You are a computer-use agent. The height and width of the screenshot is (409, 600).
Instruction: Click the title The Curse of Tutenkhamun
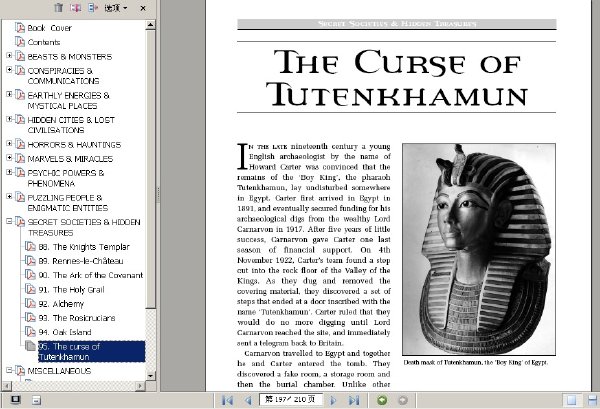tap(397, 78)
